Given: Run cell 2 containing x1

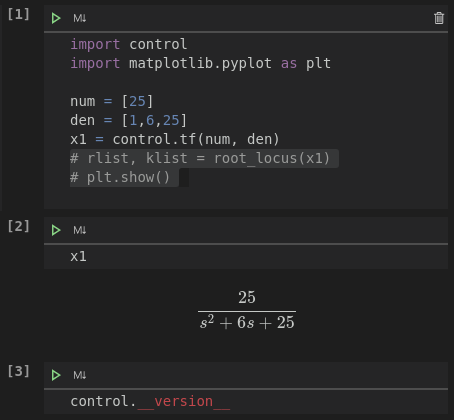Looking at the screenshot, I should click(56, 230).
